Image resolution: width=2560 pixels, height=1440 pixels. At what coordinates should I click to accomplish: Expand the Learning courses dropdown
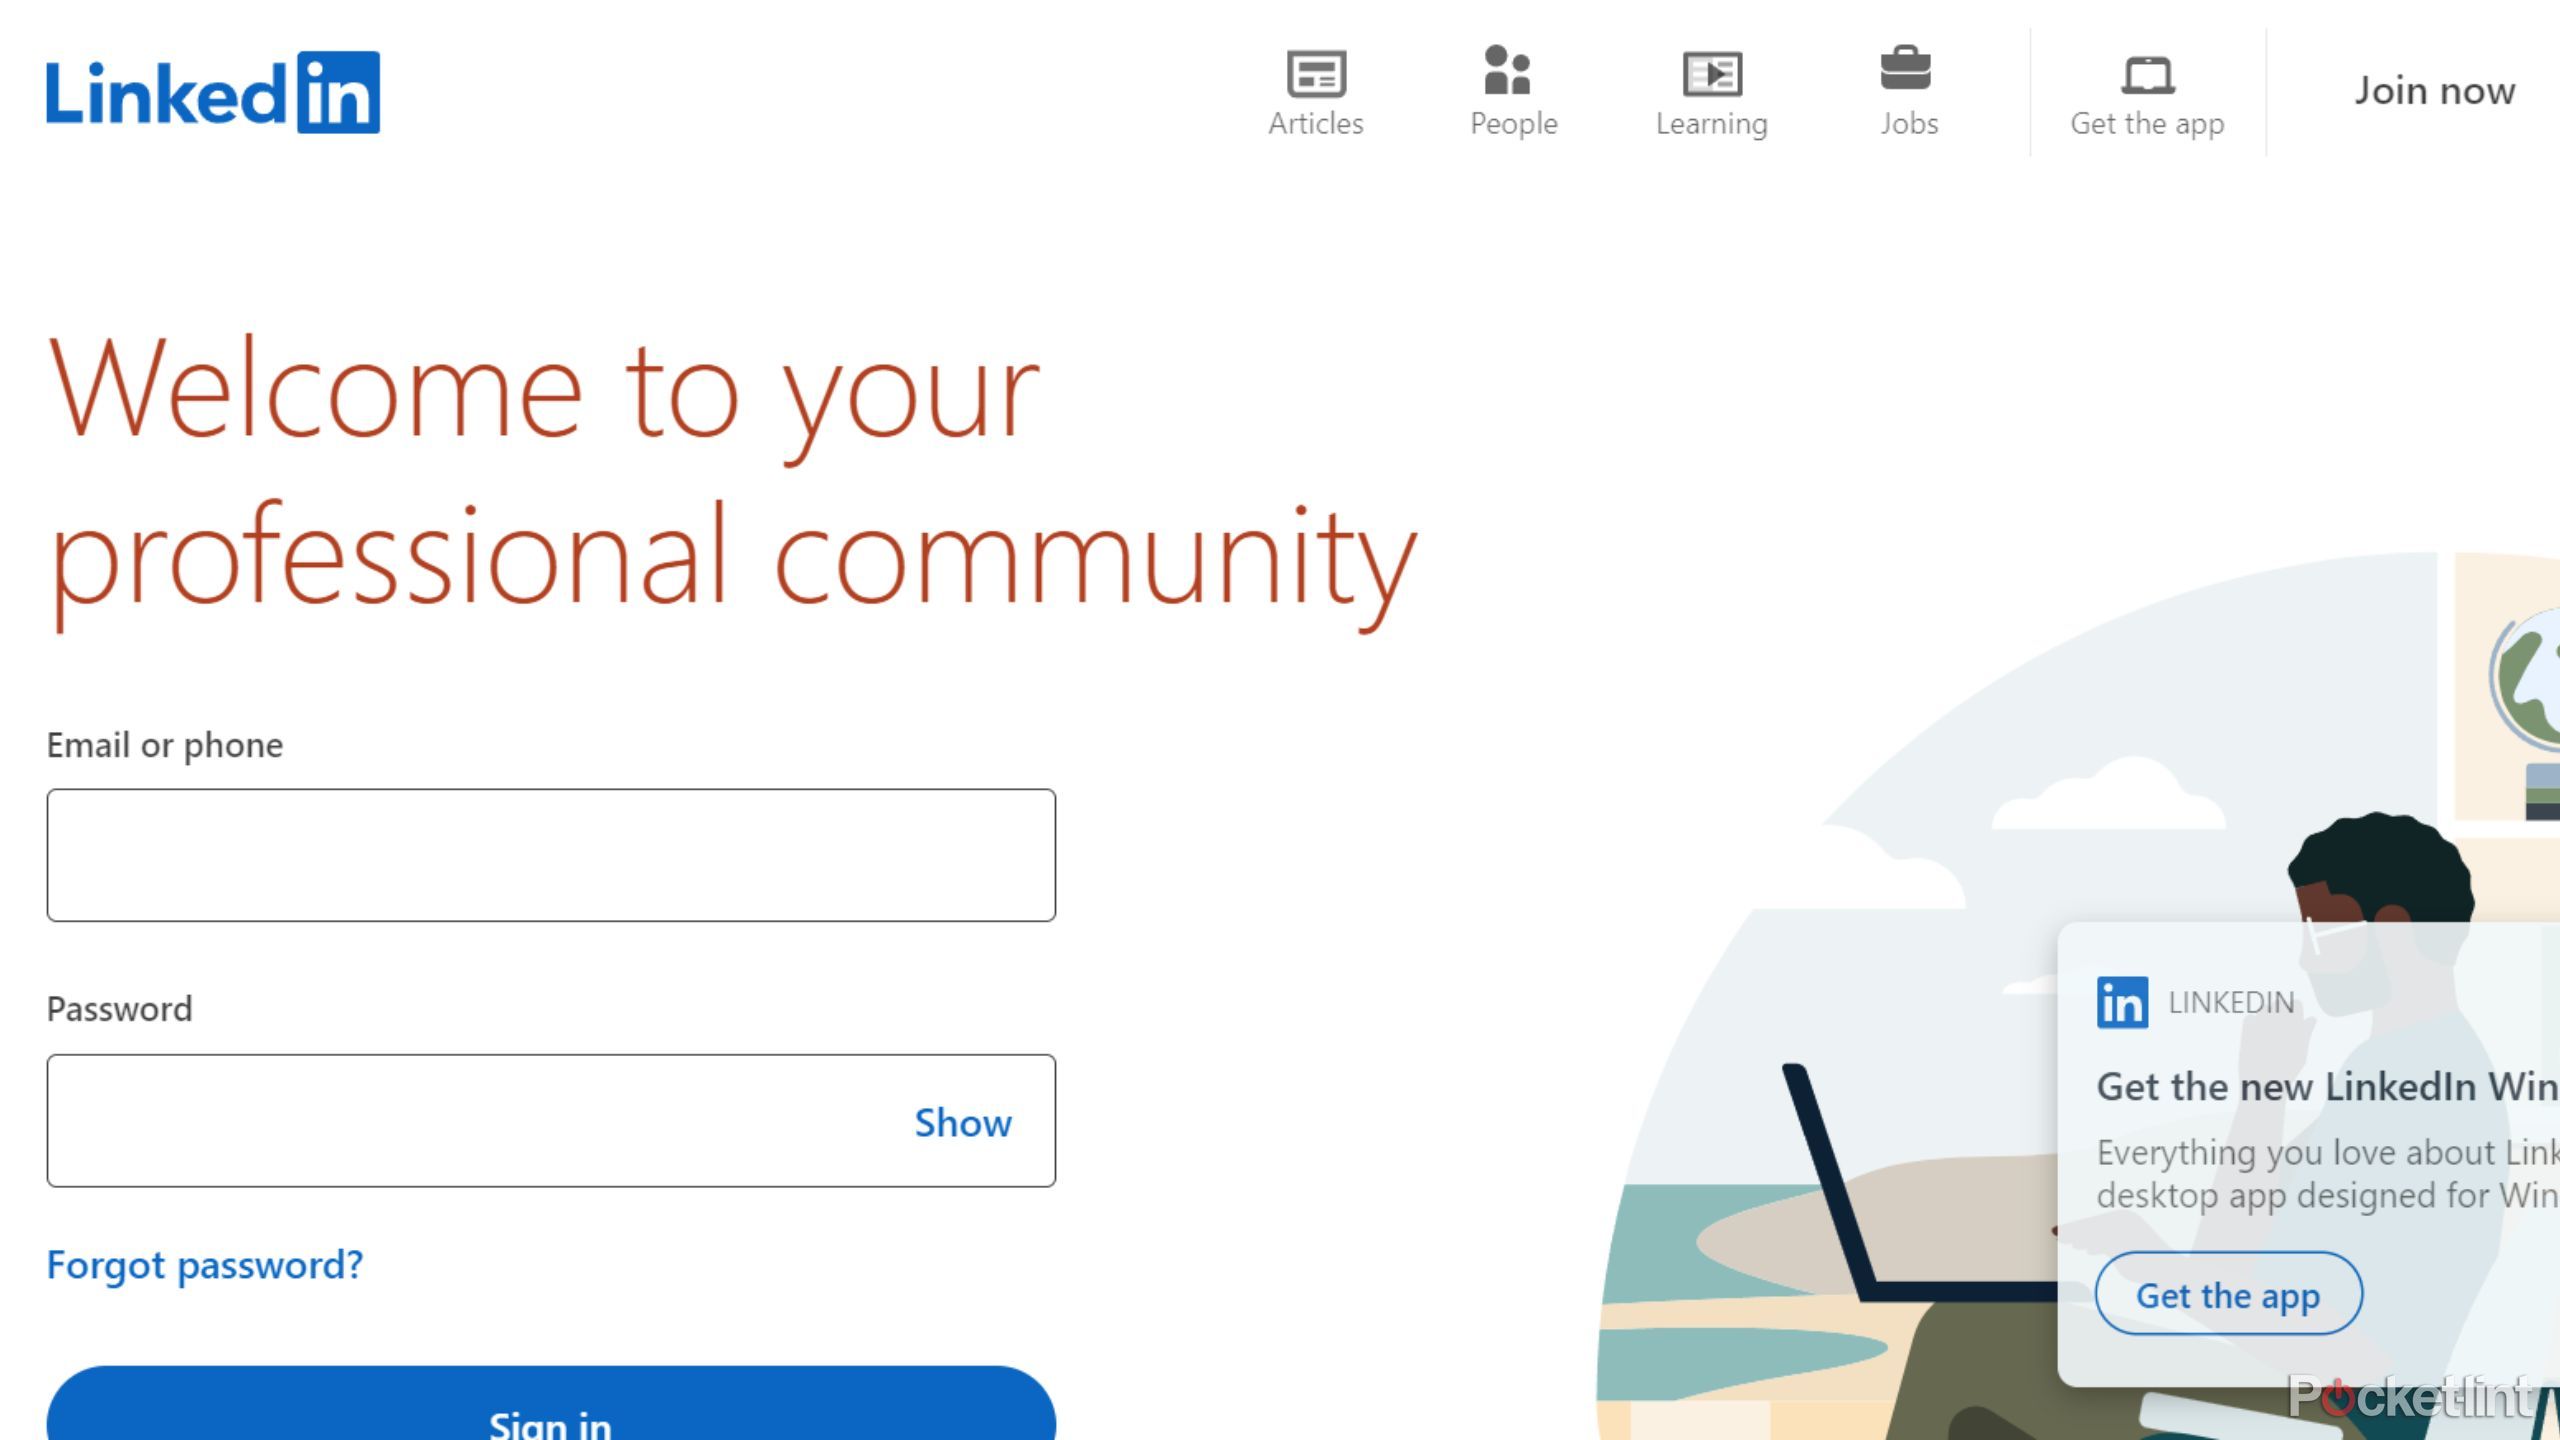[x=1711, y=90]
